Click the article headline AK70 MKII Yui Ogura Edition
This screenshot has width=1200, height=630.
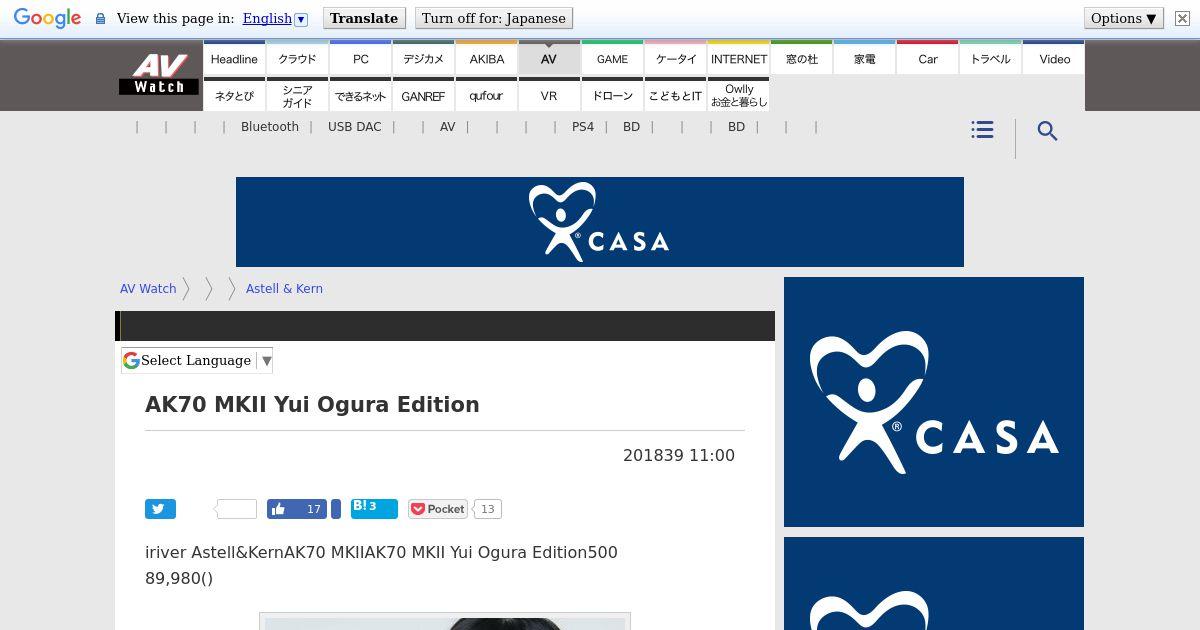312,404
